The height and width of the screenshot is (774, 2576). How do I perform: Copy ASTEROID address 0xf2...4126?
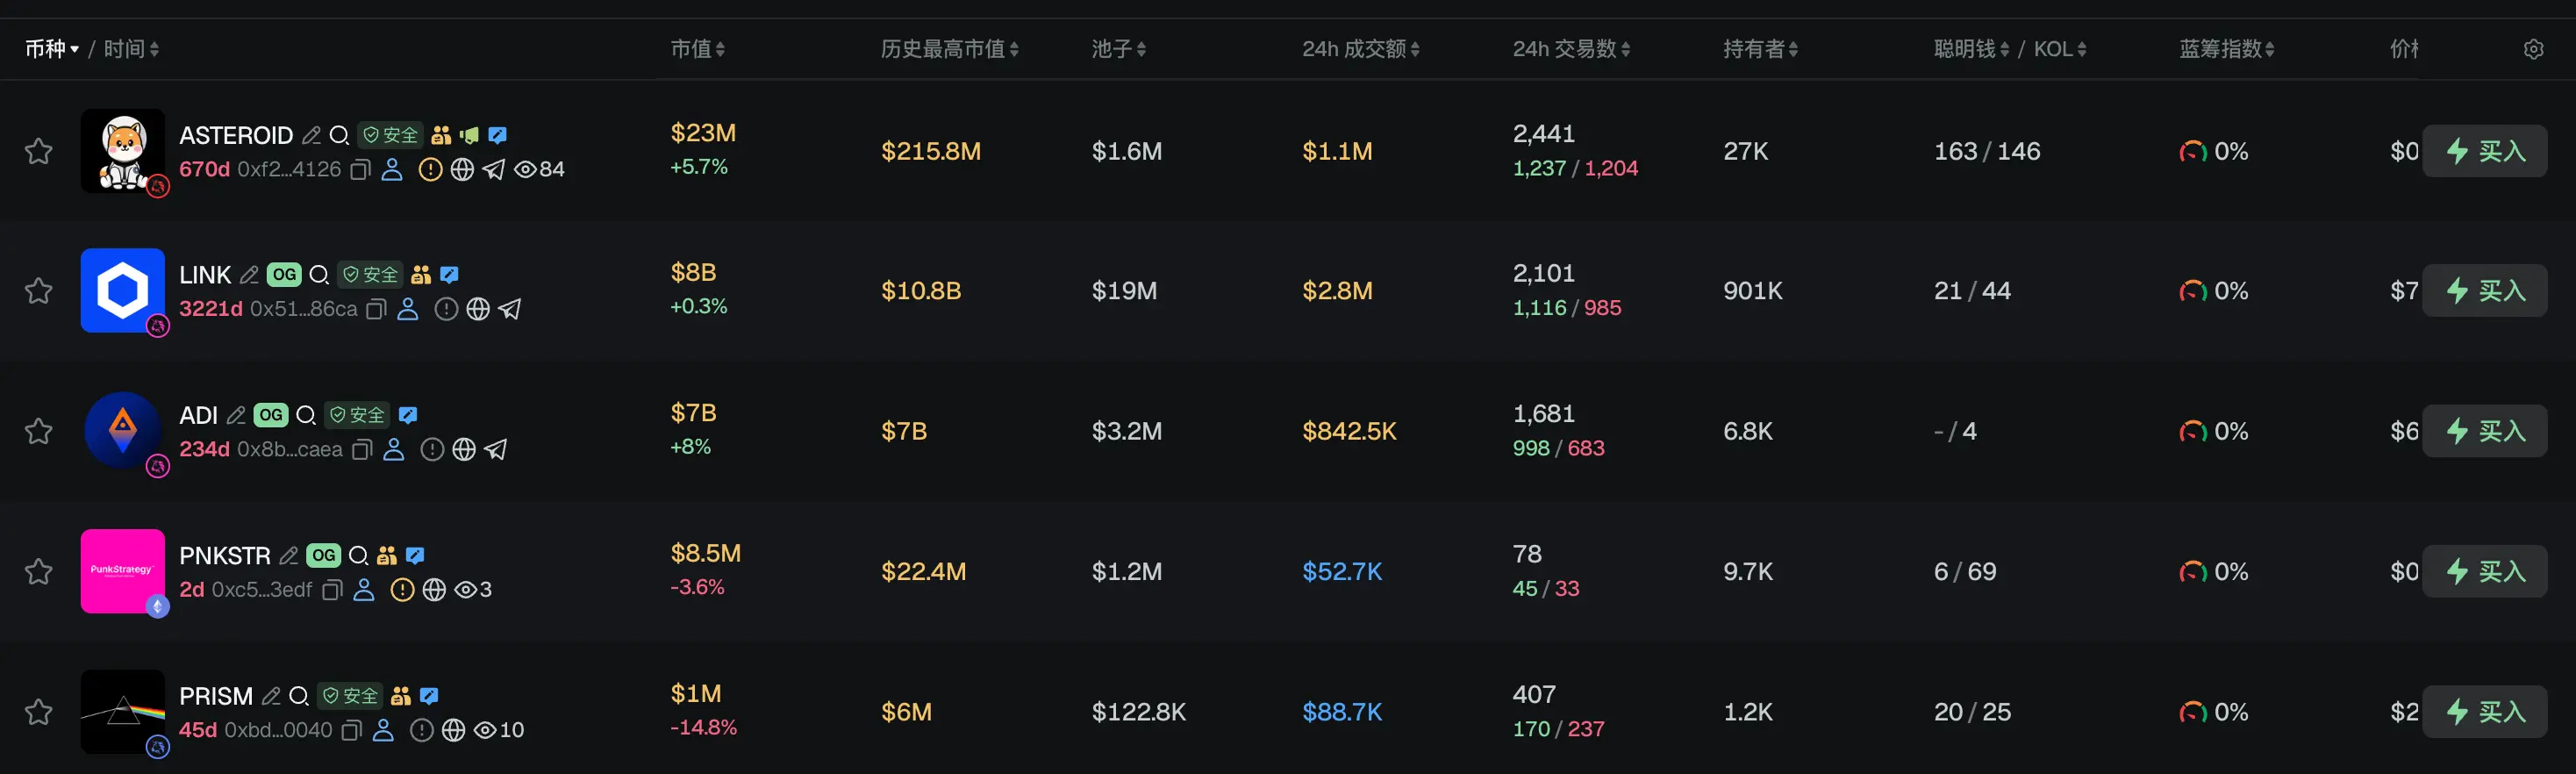tap(361, 170)
